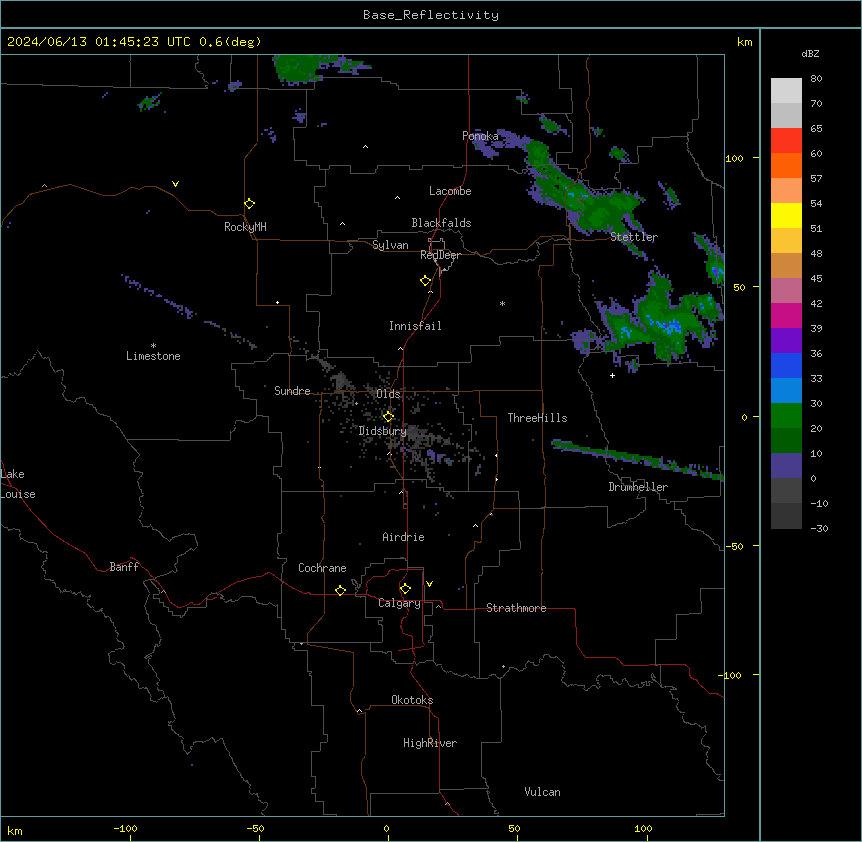Viewport: 862px width, 842px height.
Task: Select the dark blue 36–33 dBZ swatch
Action: point(786,365)
